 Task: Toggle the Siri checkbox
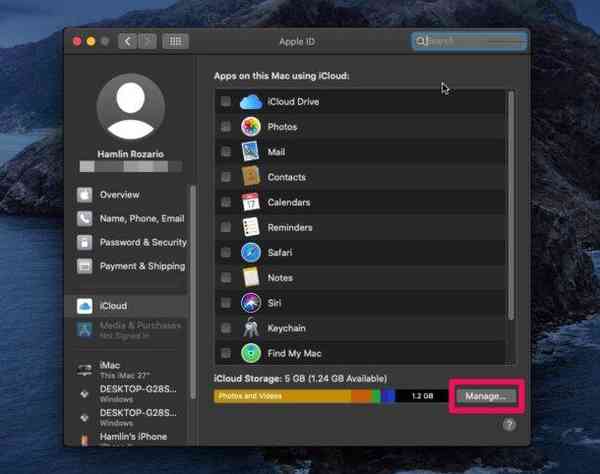(x=226, y=303)
